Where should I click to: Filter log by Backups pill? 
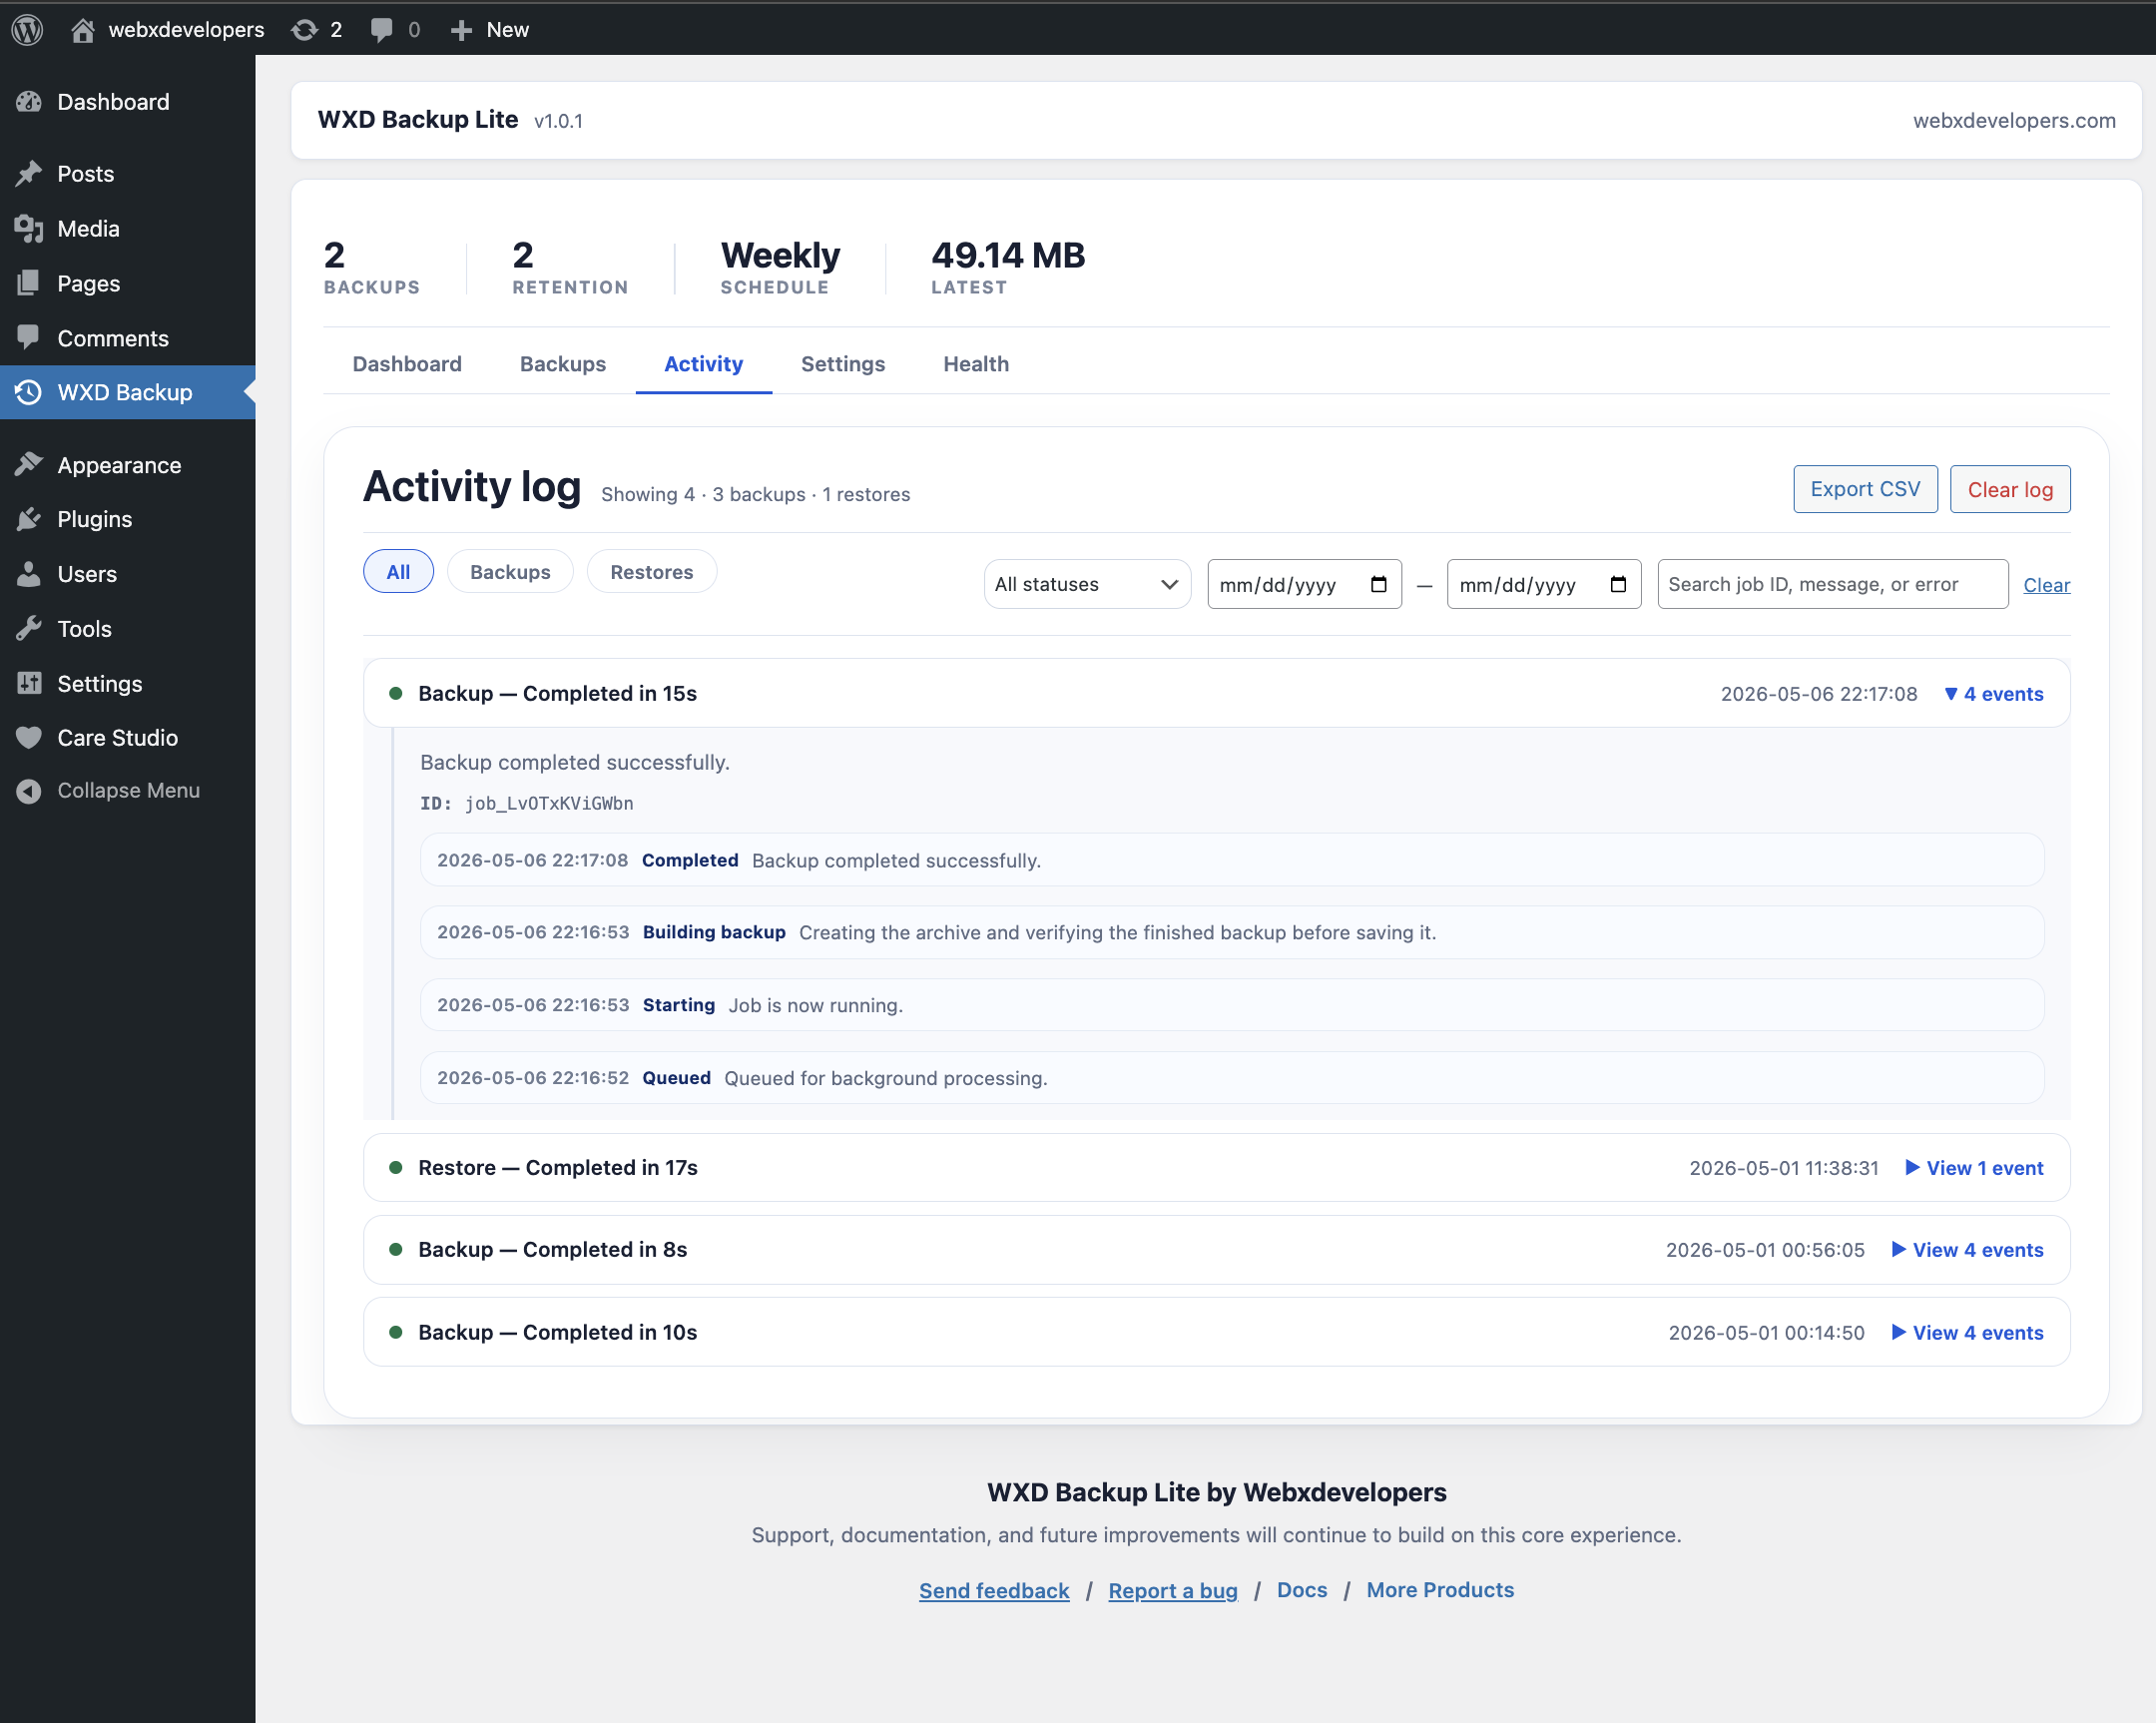pyautogui.click(x=510, y=572)
